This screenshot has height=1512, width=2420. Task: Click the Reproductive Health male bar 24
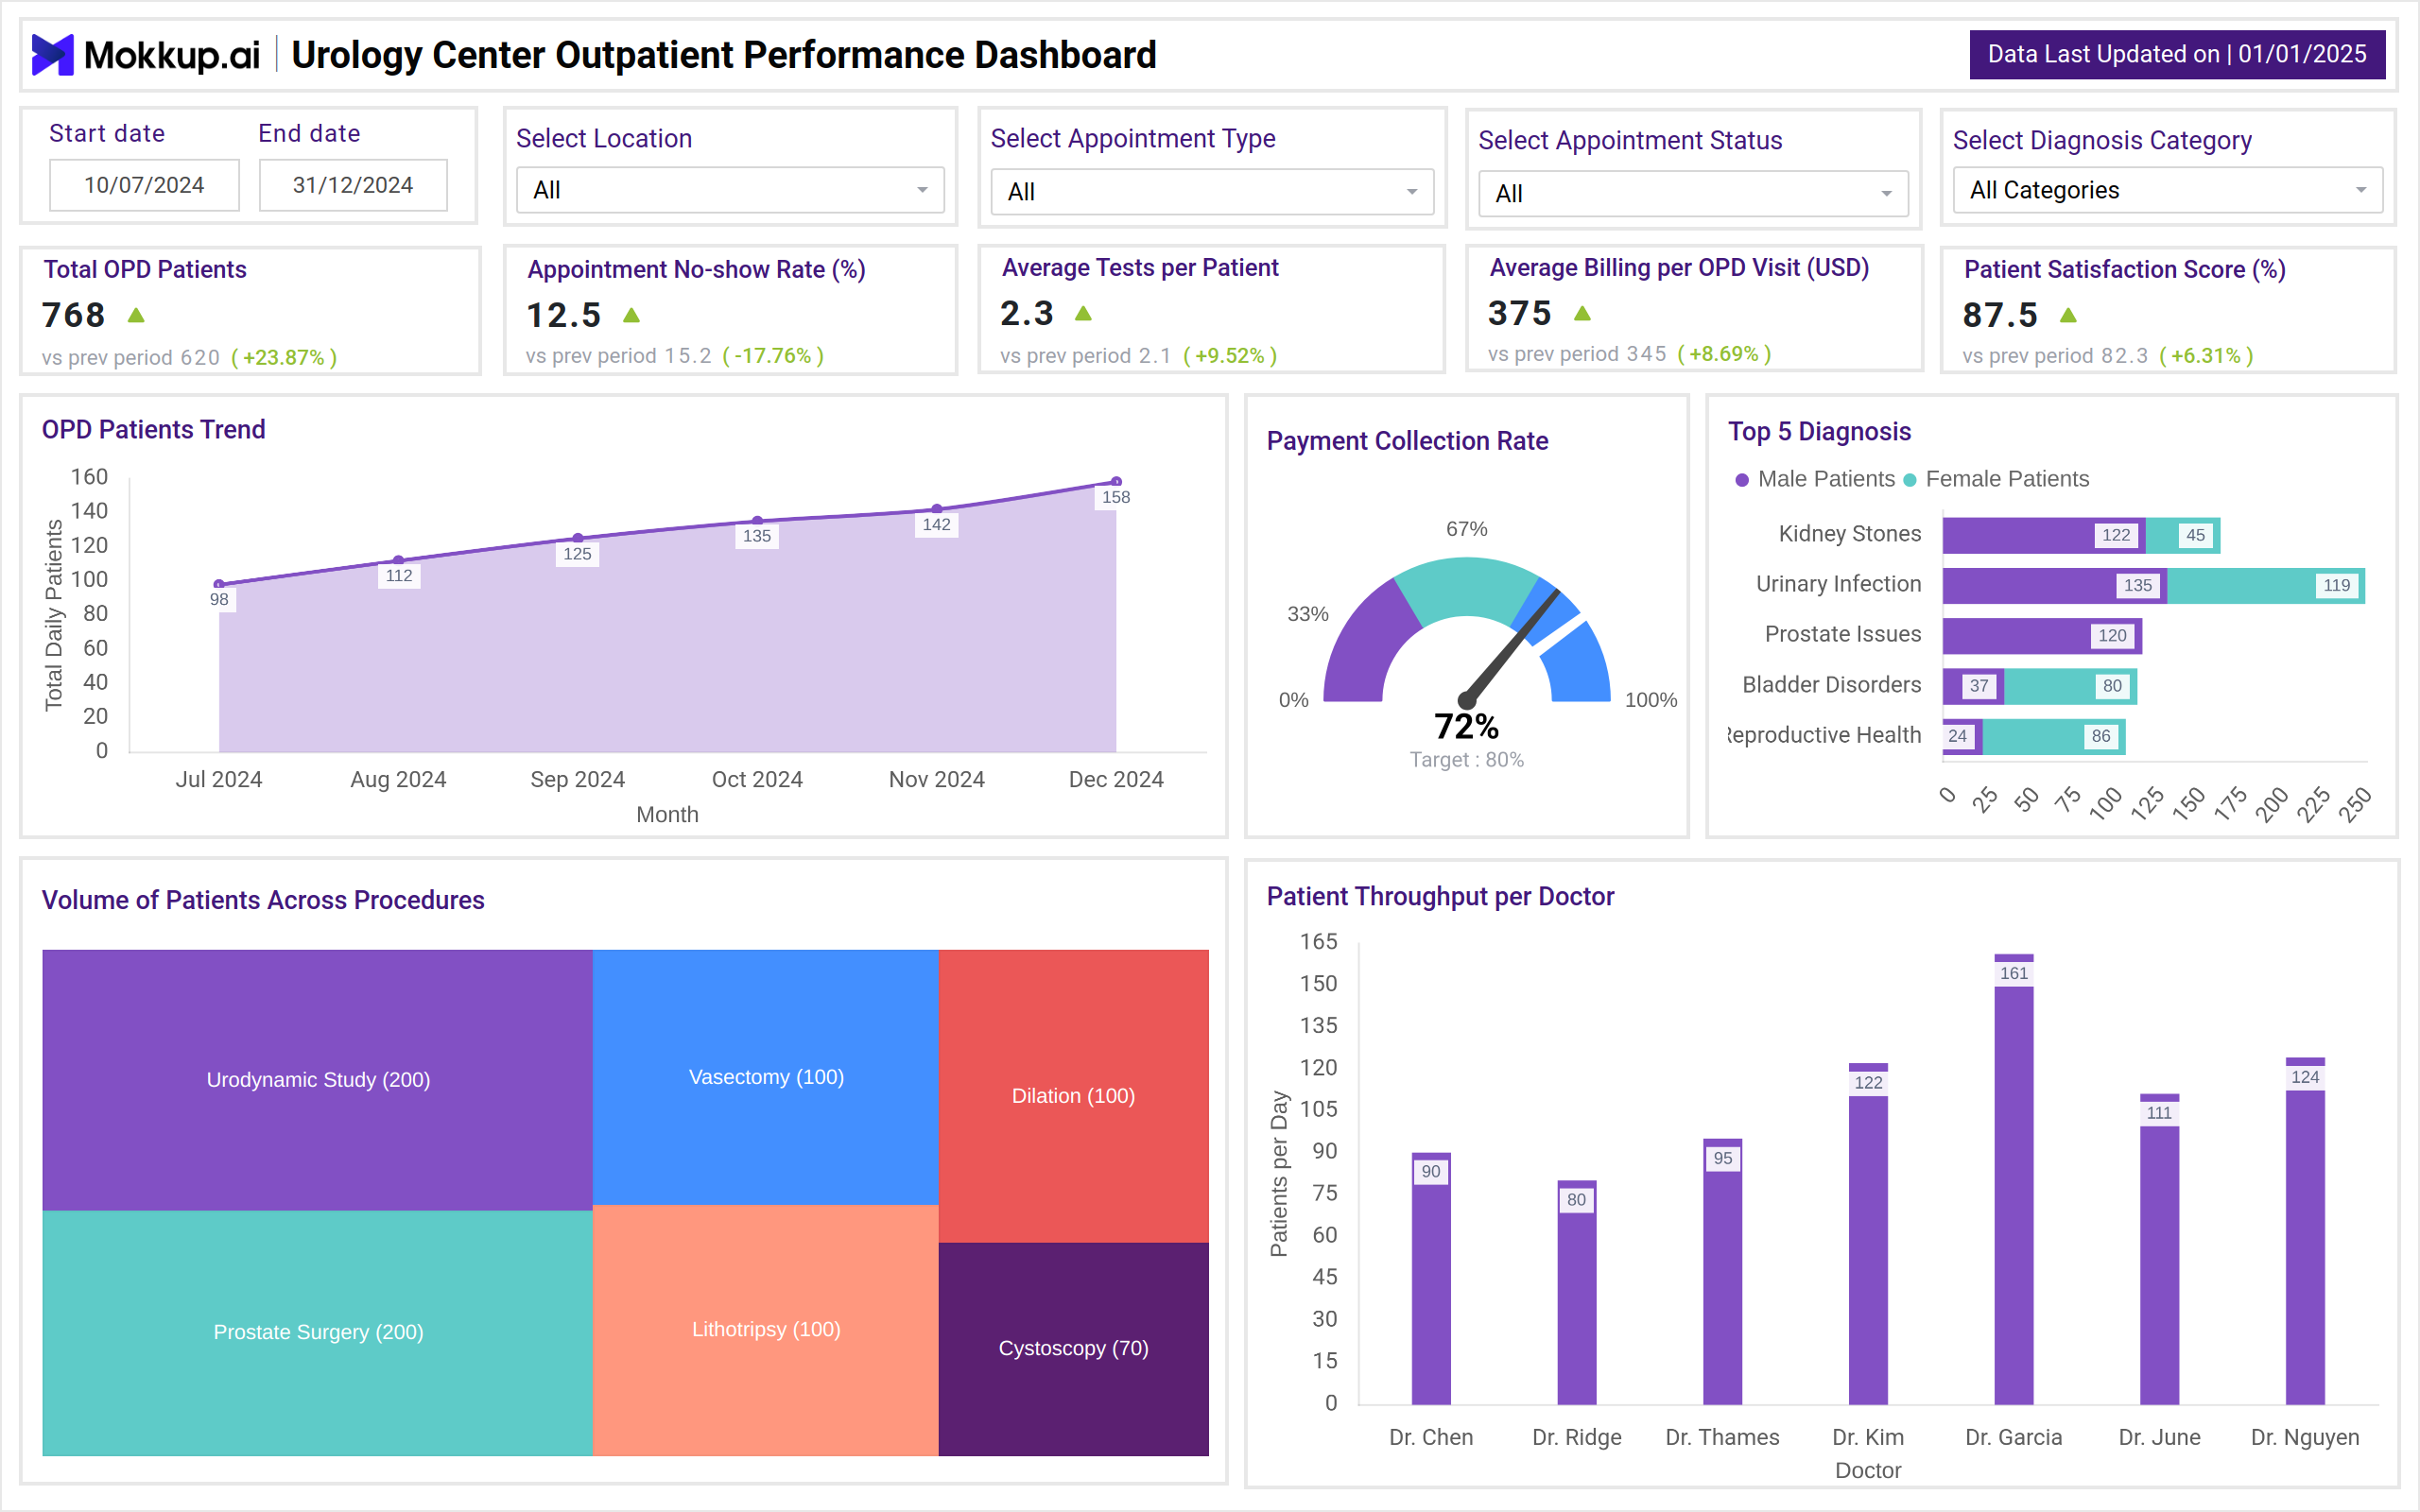(x=1962, y=737)
